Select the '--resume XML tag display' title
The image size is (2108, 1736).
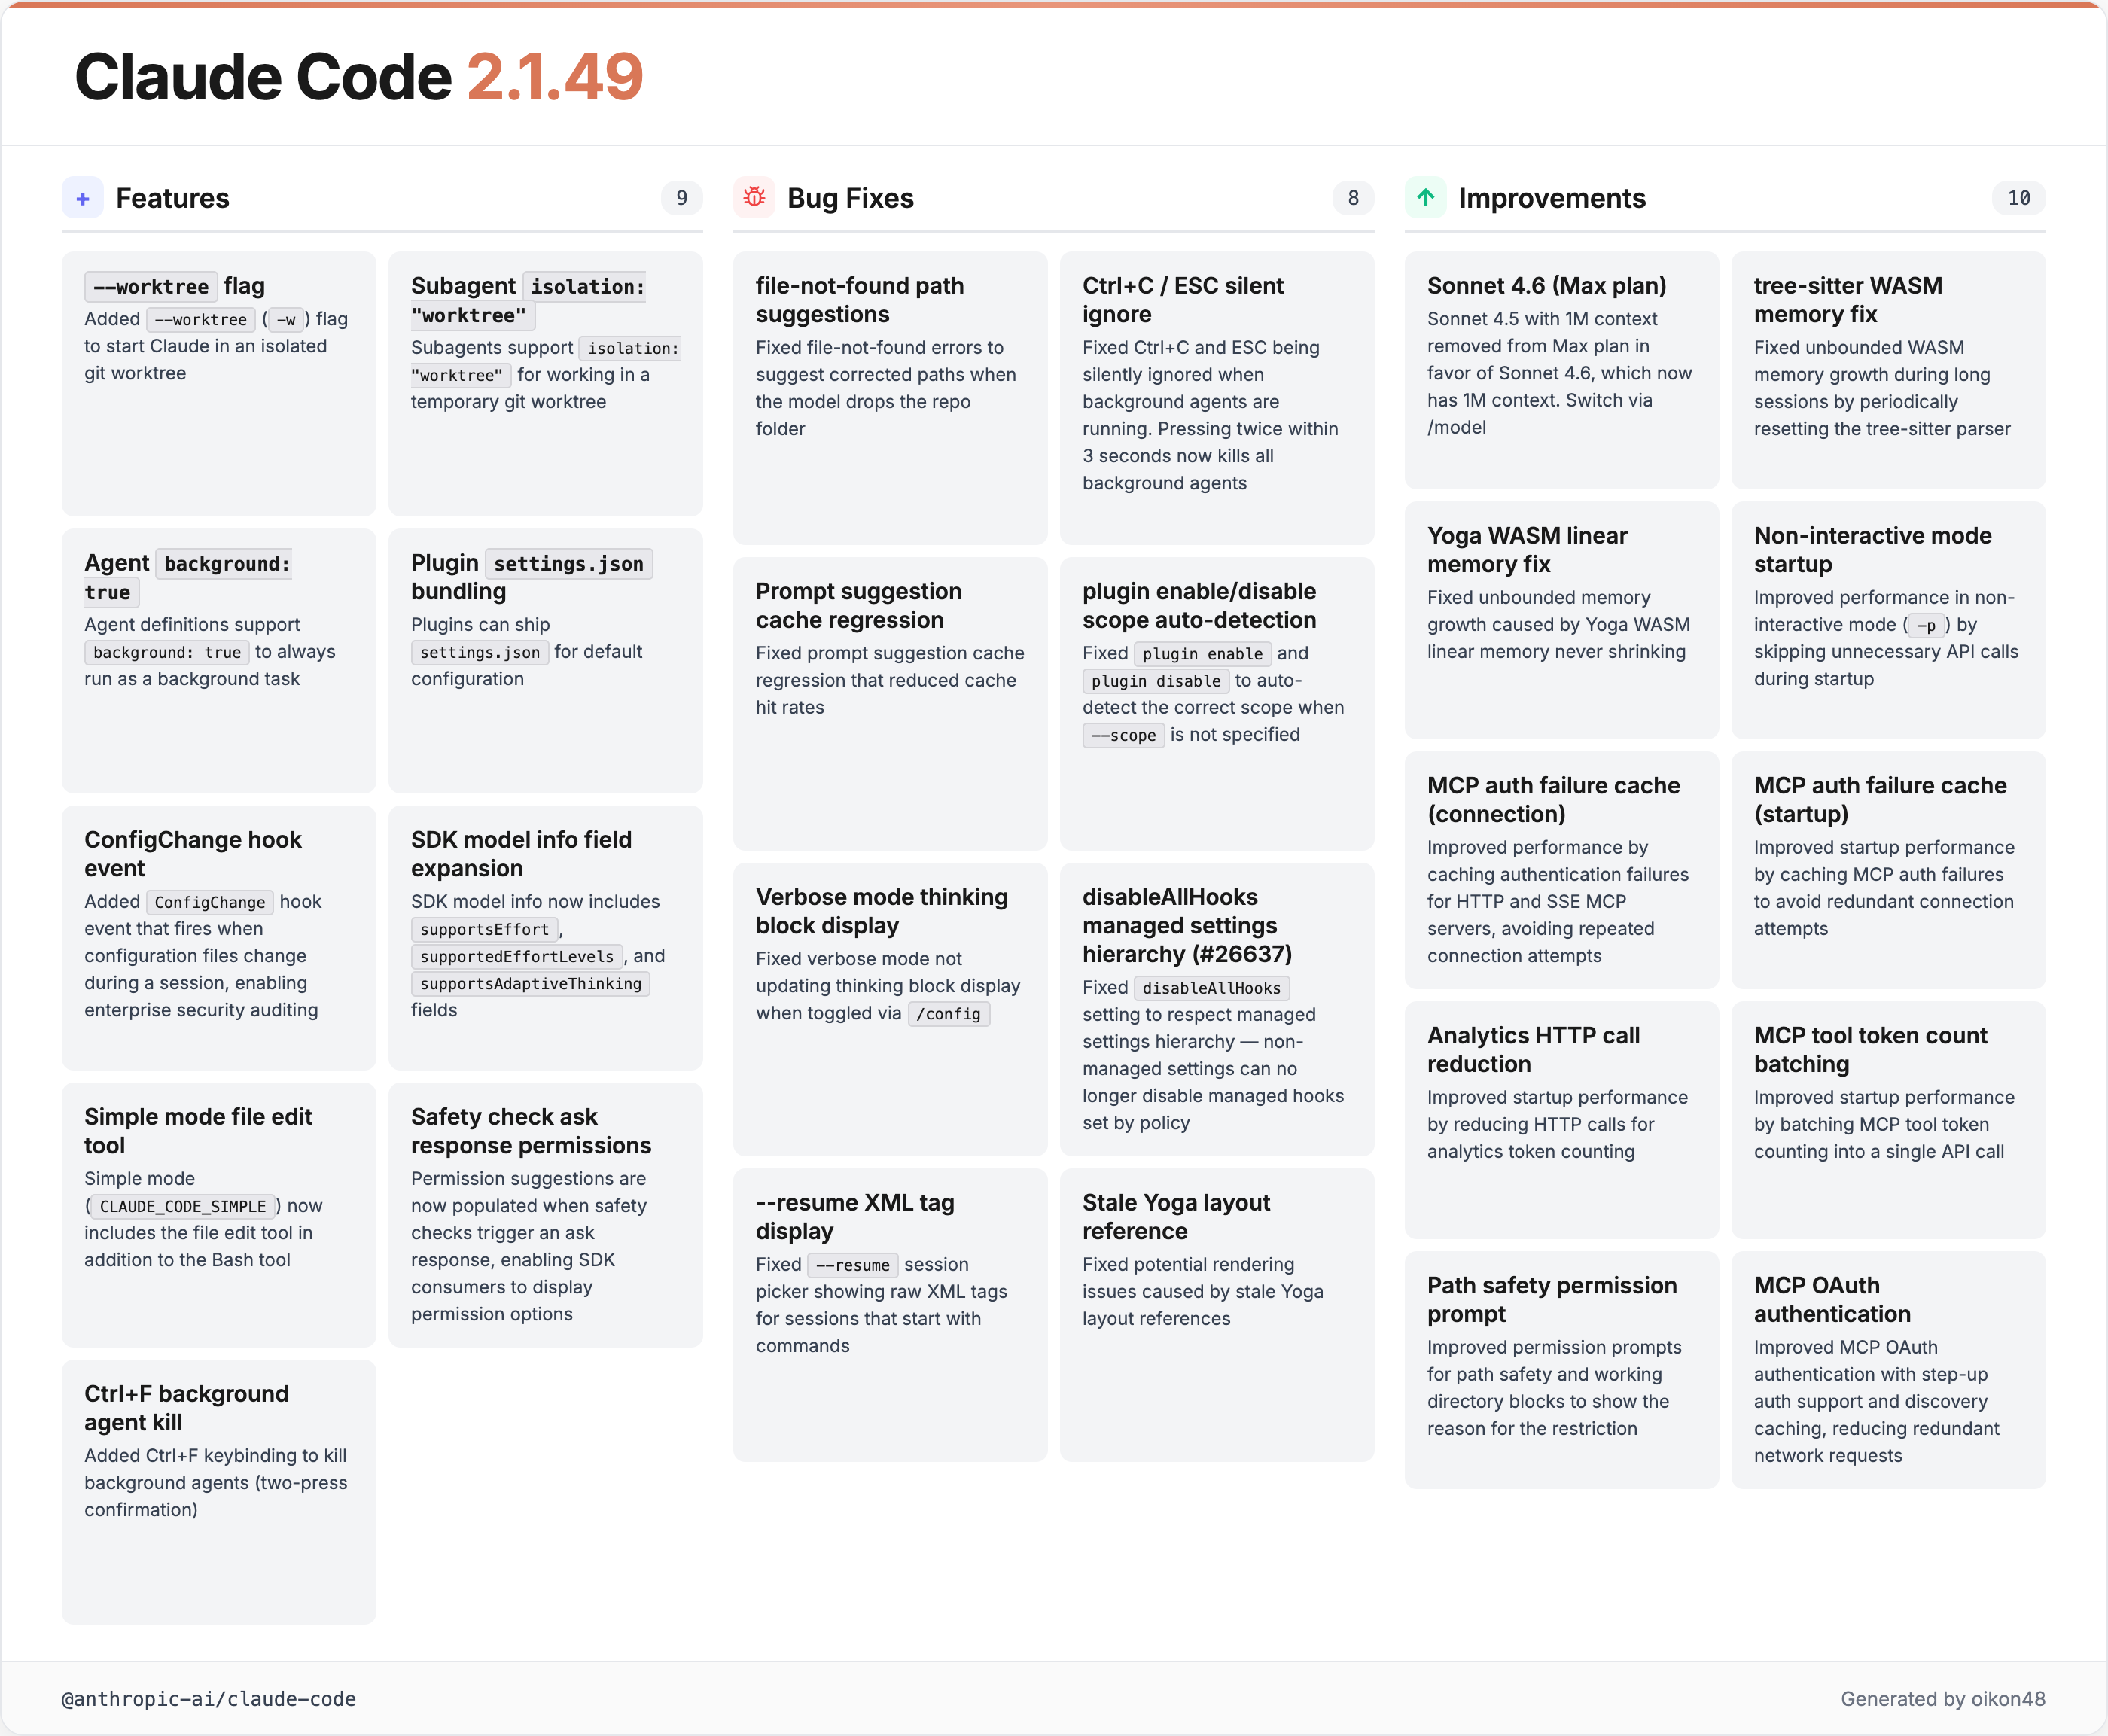tap(855, 1217)
